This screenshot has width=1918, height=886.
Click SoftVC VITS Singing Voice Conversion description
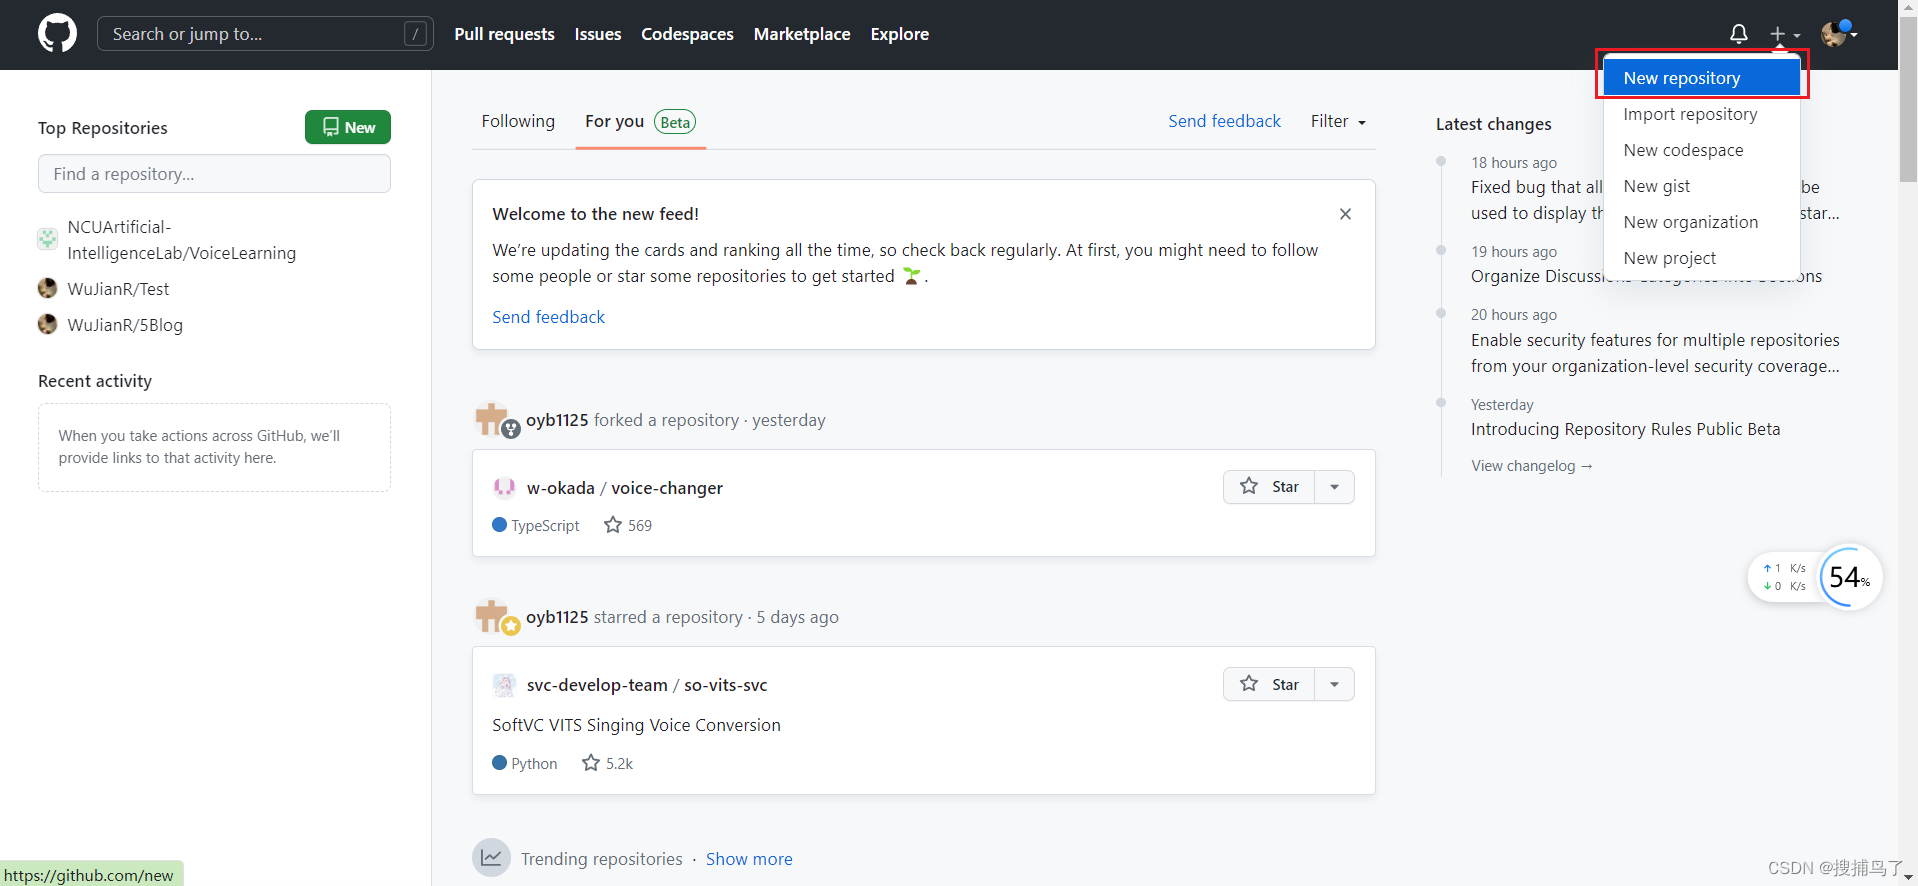(x=636, y=725)
